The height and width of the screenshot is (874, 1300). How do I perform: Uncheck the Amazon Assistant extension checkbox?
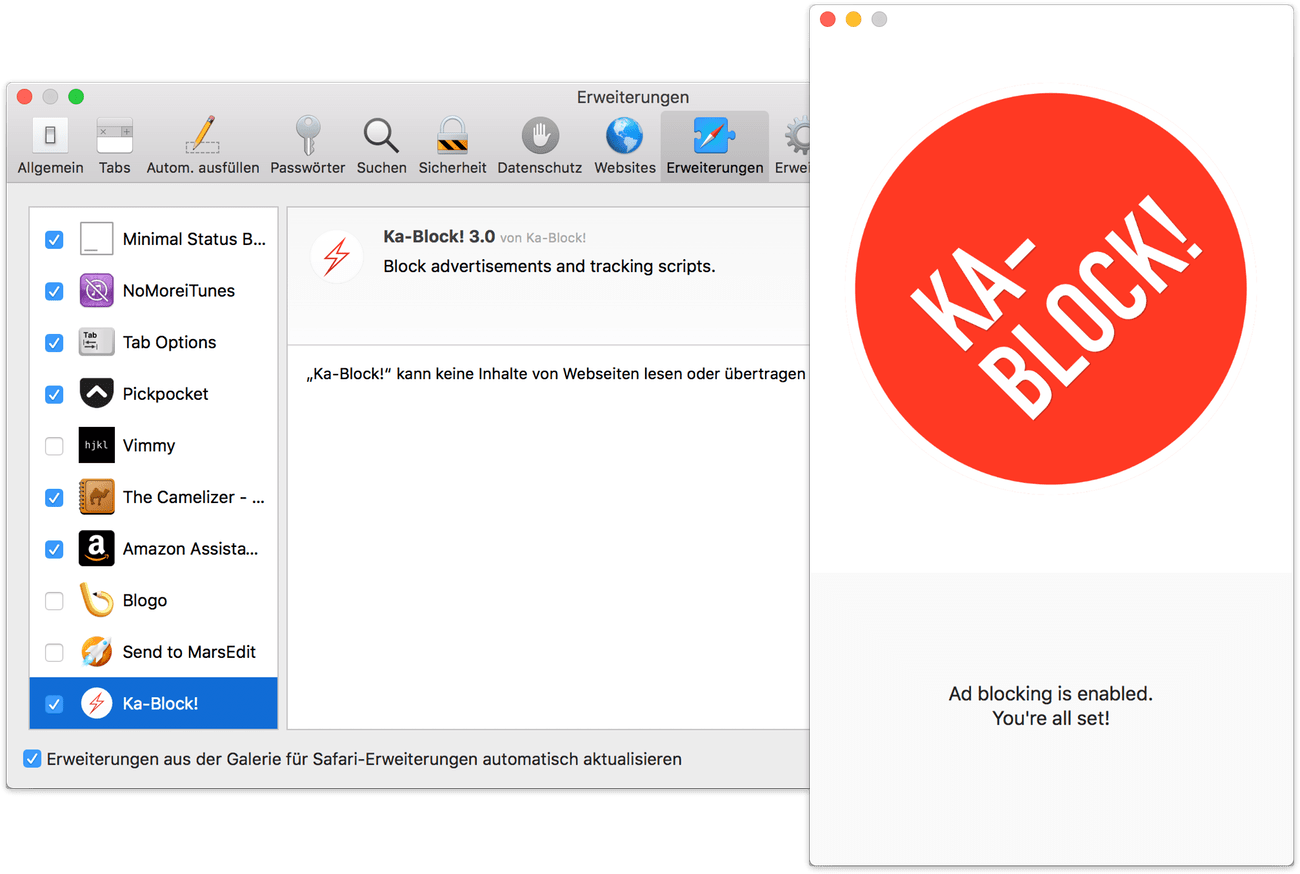54,549
